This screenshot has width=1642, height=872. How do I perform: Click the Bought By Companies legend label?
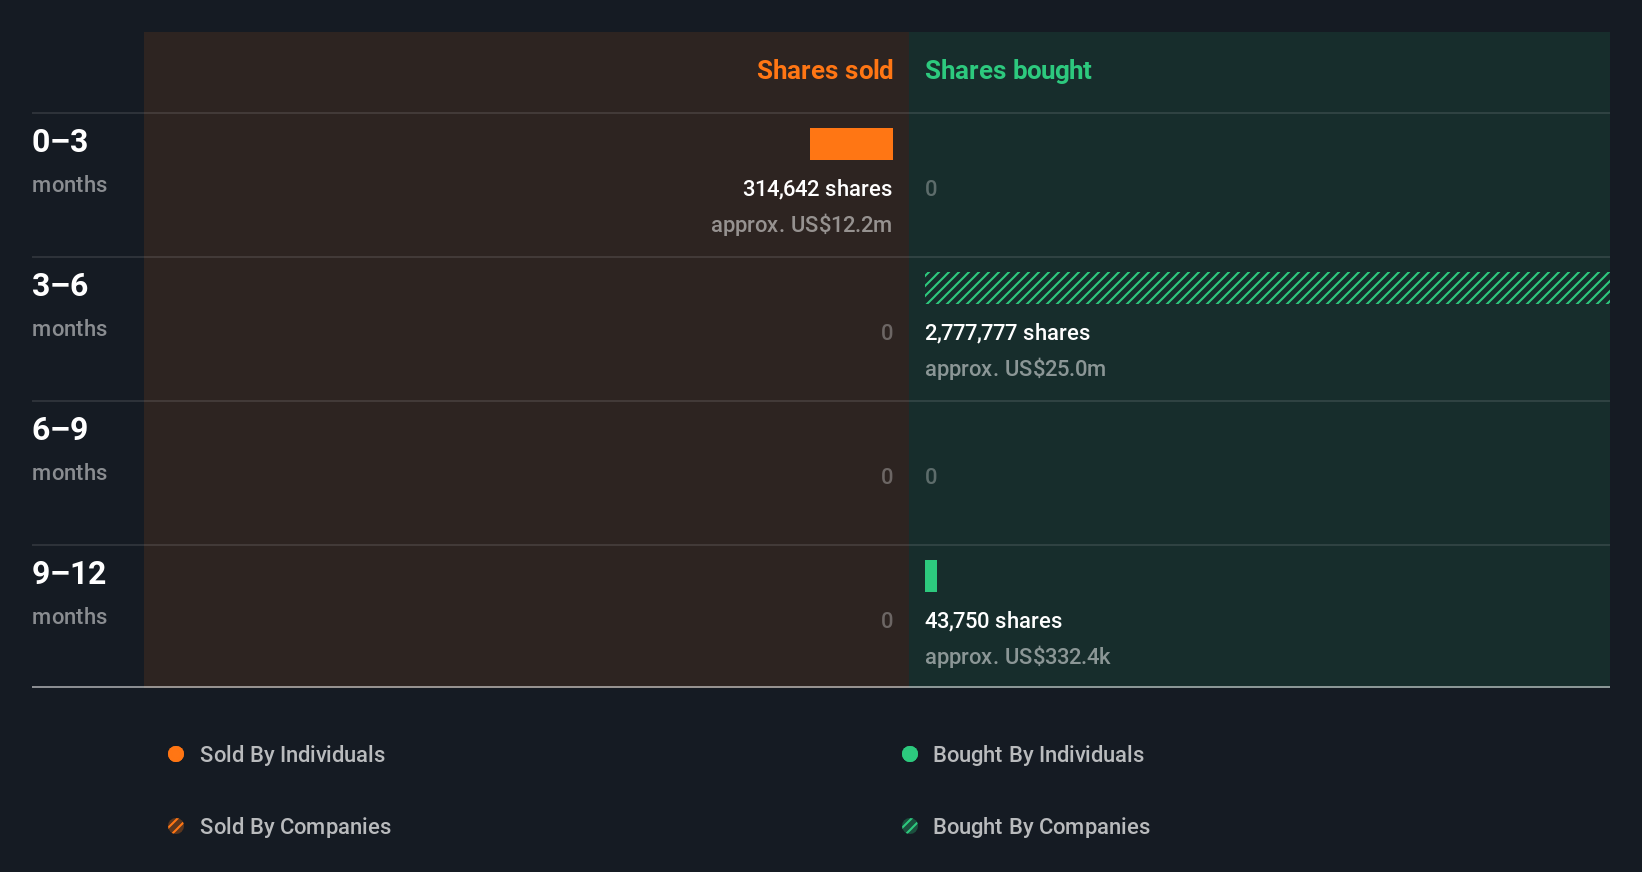(x=1041, y=826)
